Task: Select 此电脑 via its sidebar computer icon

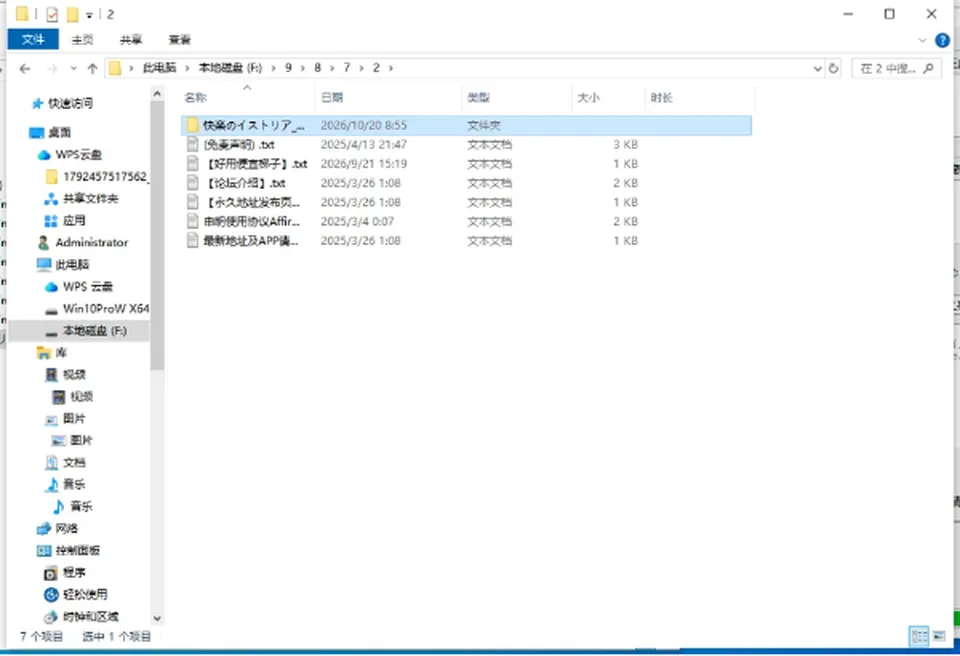Action: [43, 265]
